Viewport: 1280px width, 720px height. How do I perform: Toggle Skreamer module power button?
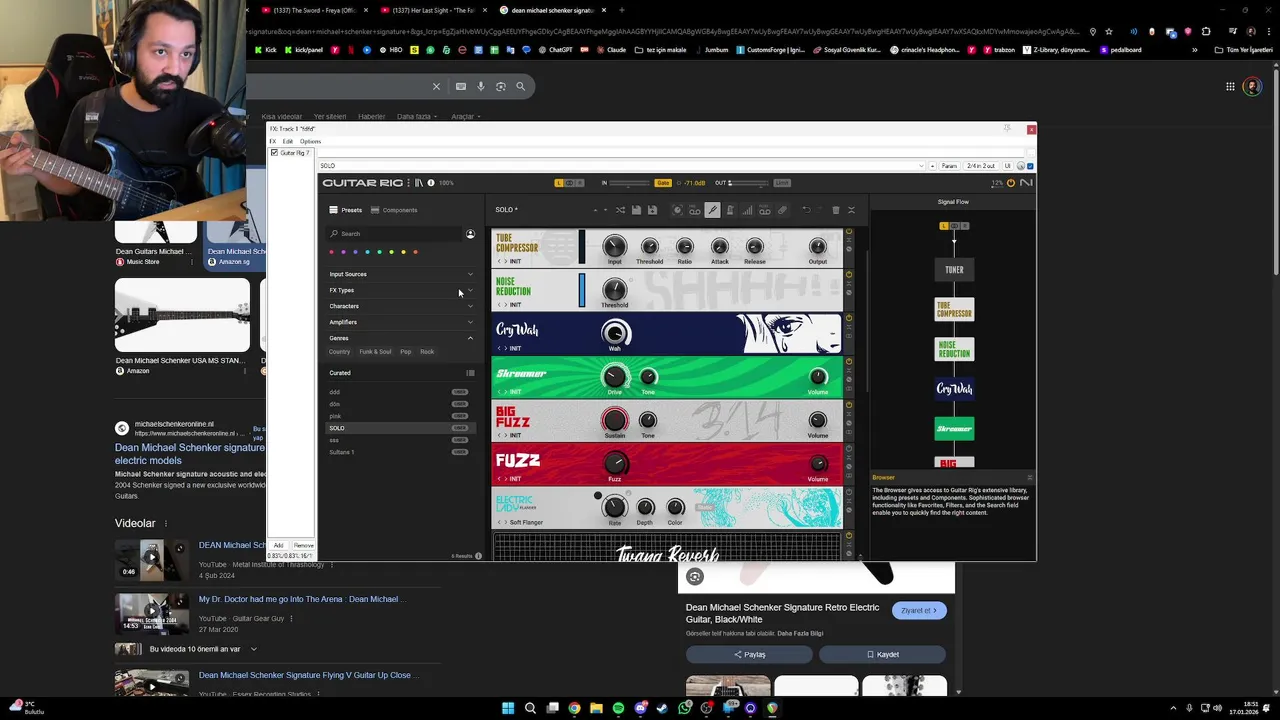pyautogui.click(x=849, y=362)
